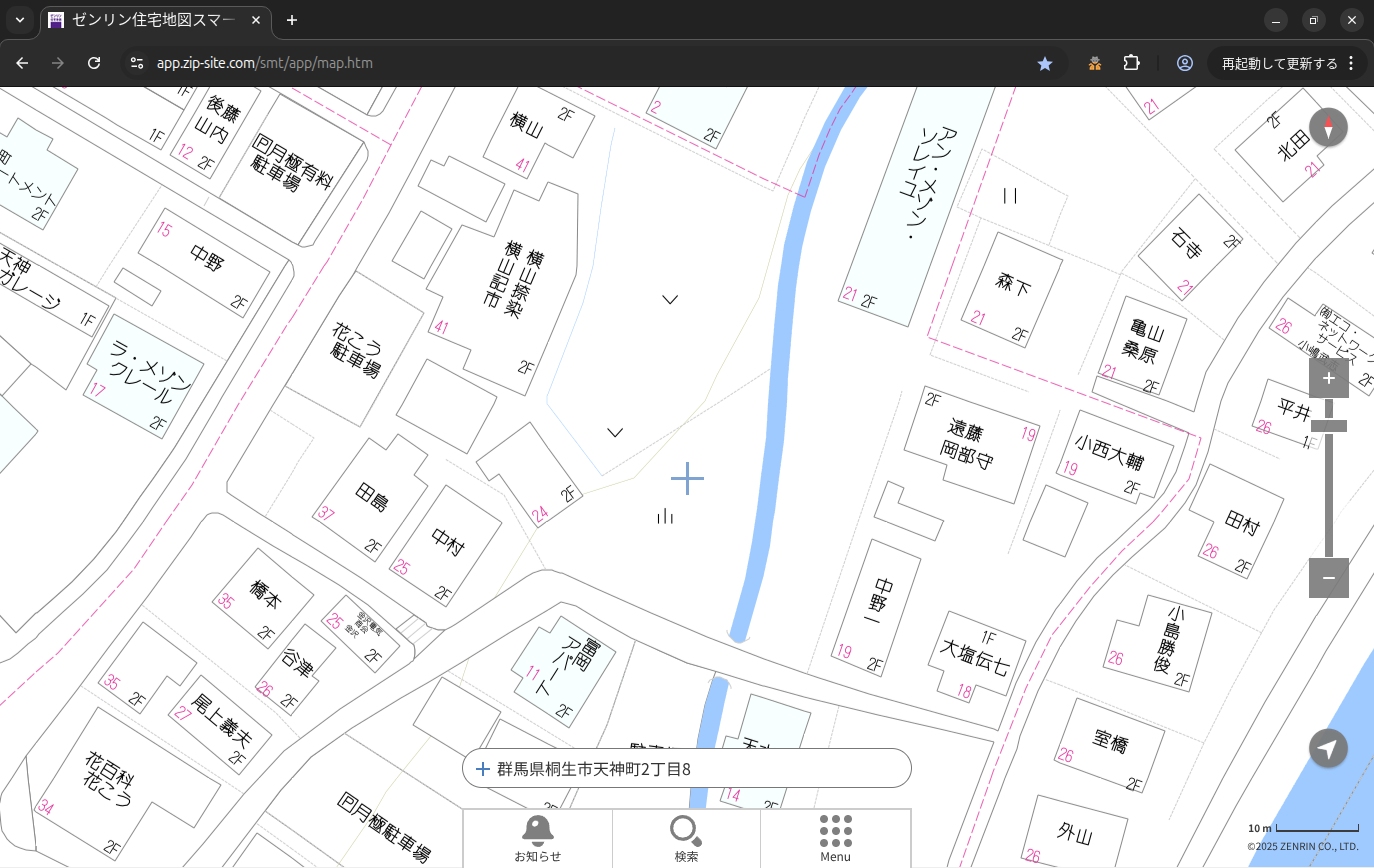
Task: Select house labeled 室橋
Action: tap(1110, 742)
